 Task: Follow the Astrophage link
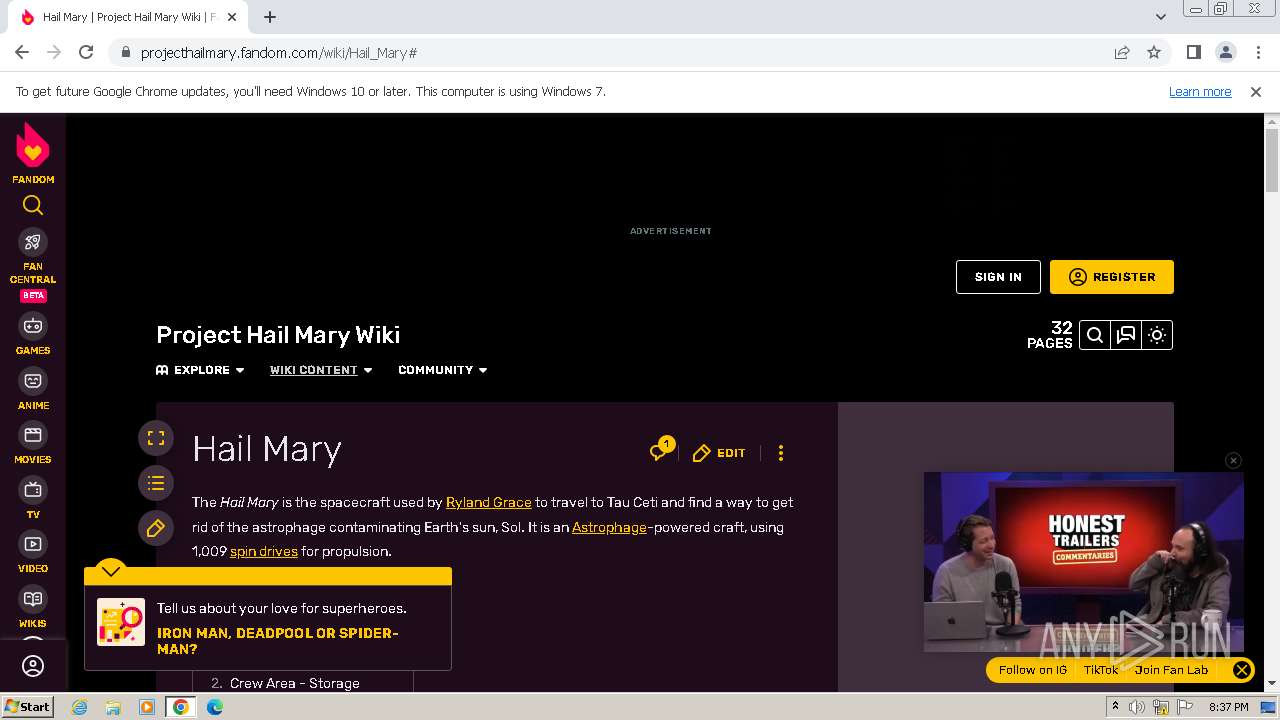point(609,527)
